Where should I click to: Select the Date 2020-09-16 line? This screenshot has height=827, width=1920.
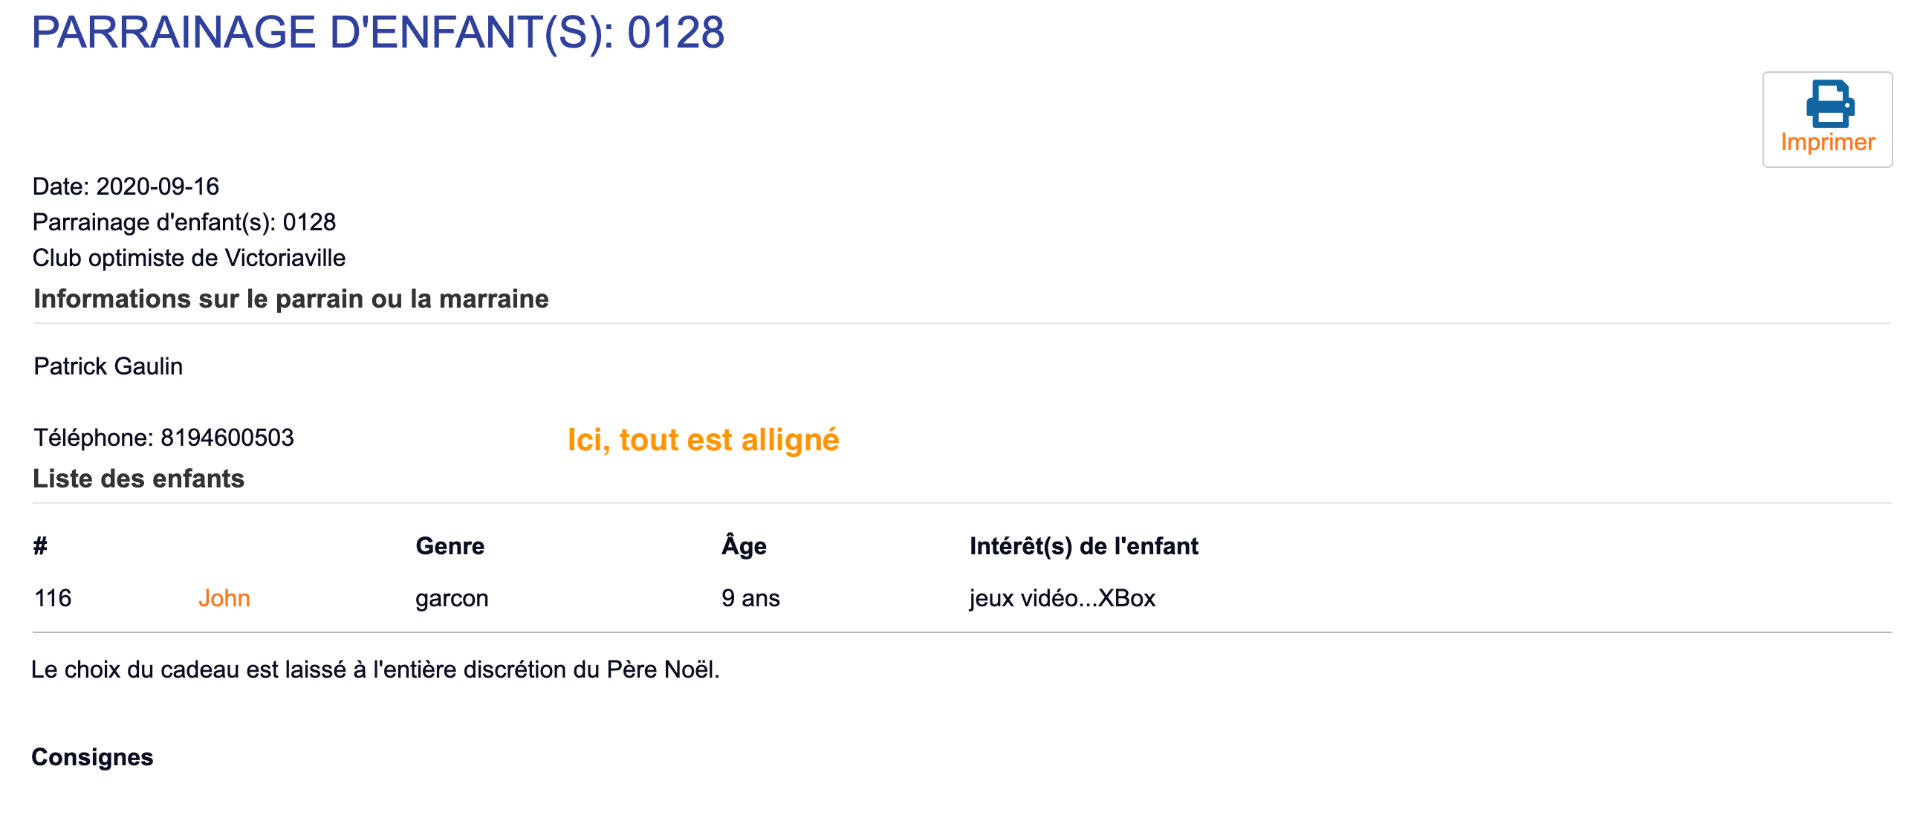(x=126, y=187)
